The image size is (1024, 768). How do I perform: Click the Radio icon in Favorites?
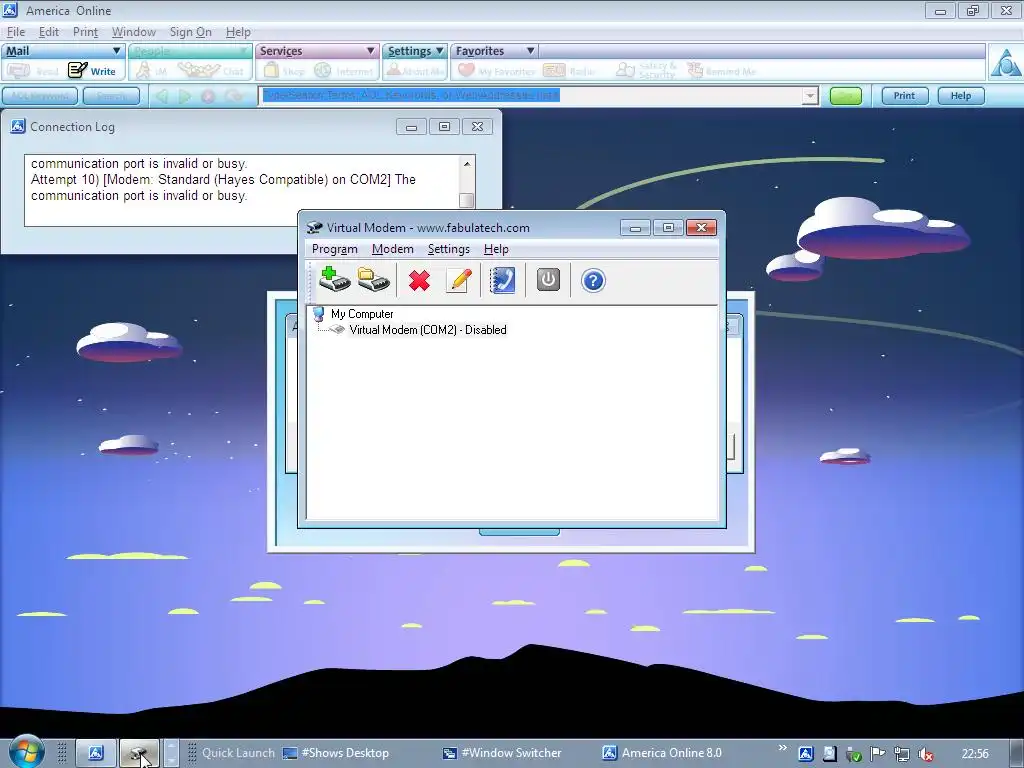click(568, 71)
